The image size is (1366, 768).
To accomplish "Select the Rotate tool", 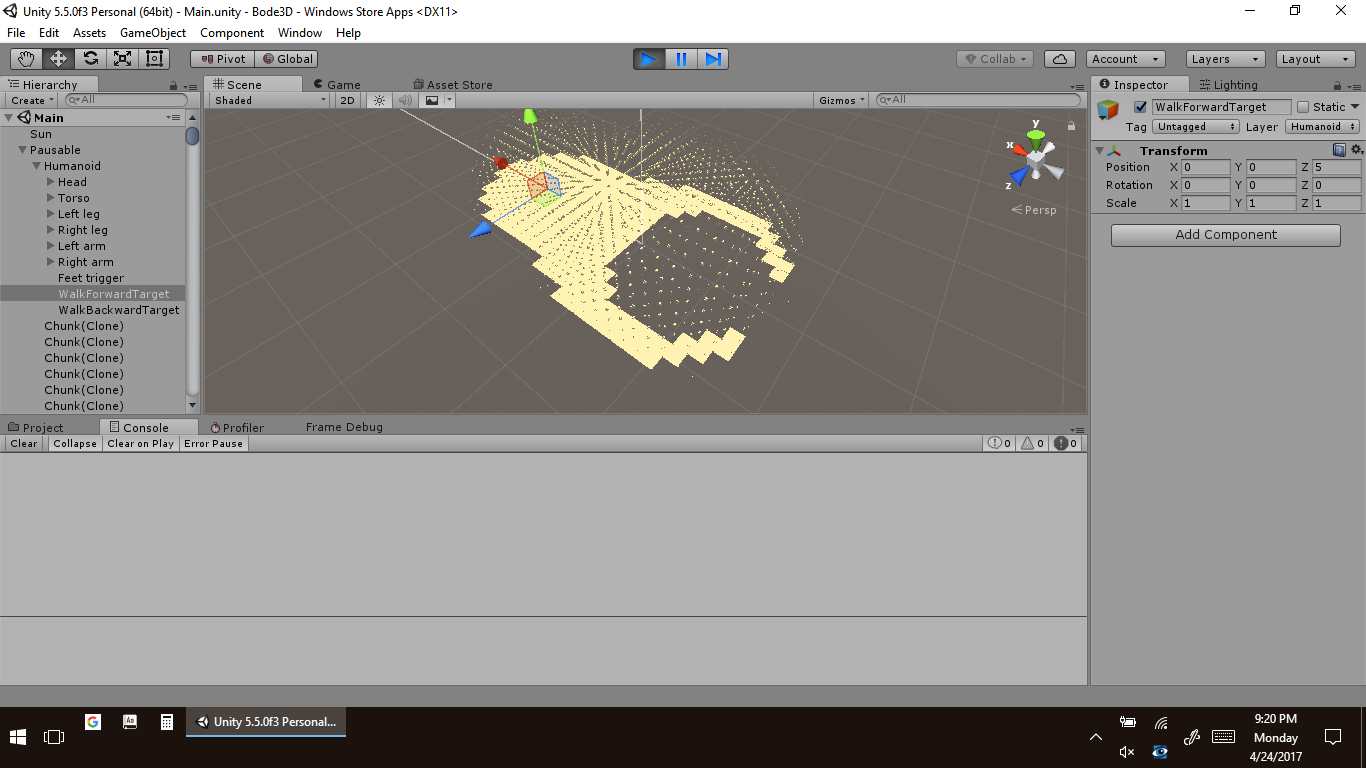I will pyautogui.click(x=90, y=59).
